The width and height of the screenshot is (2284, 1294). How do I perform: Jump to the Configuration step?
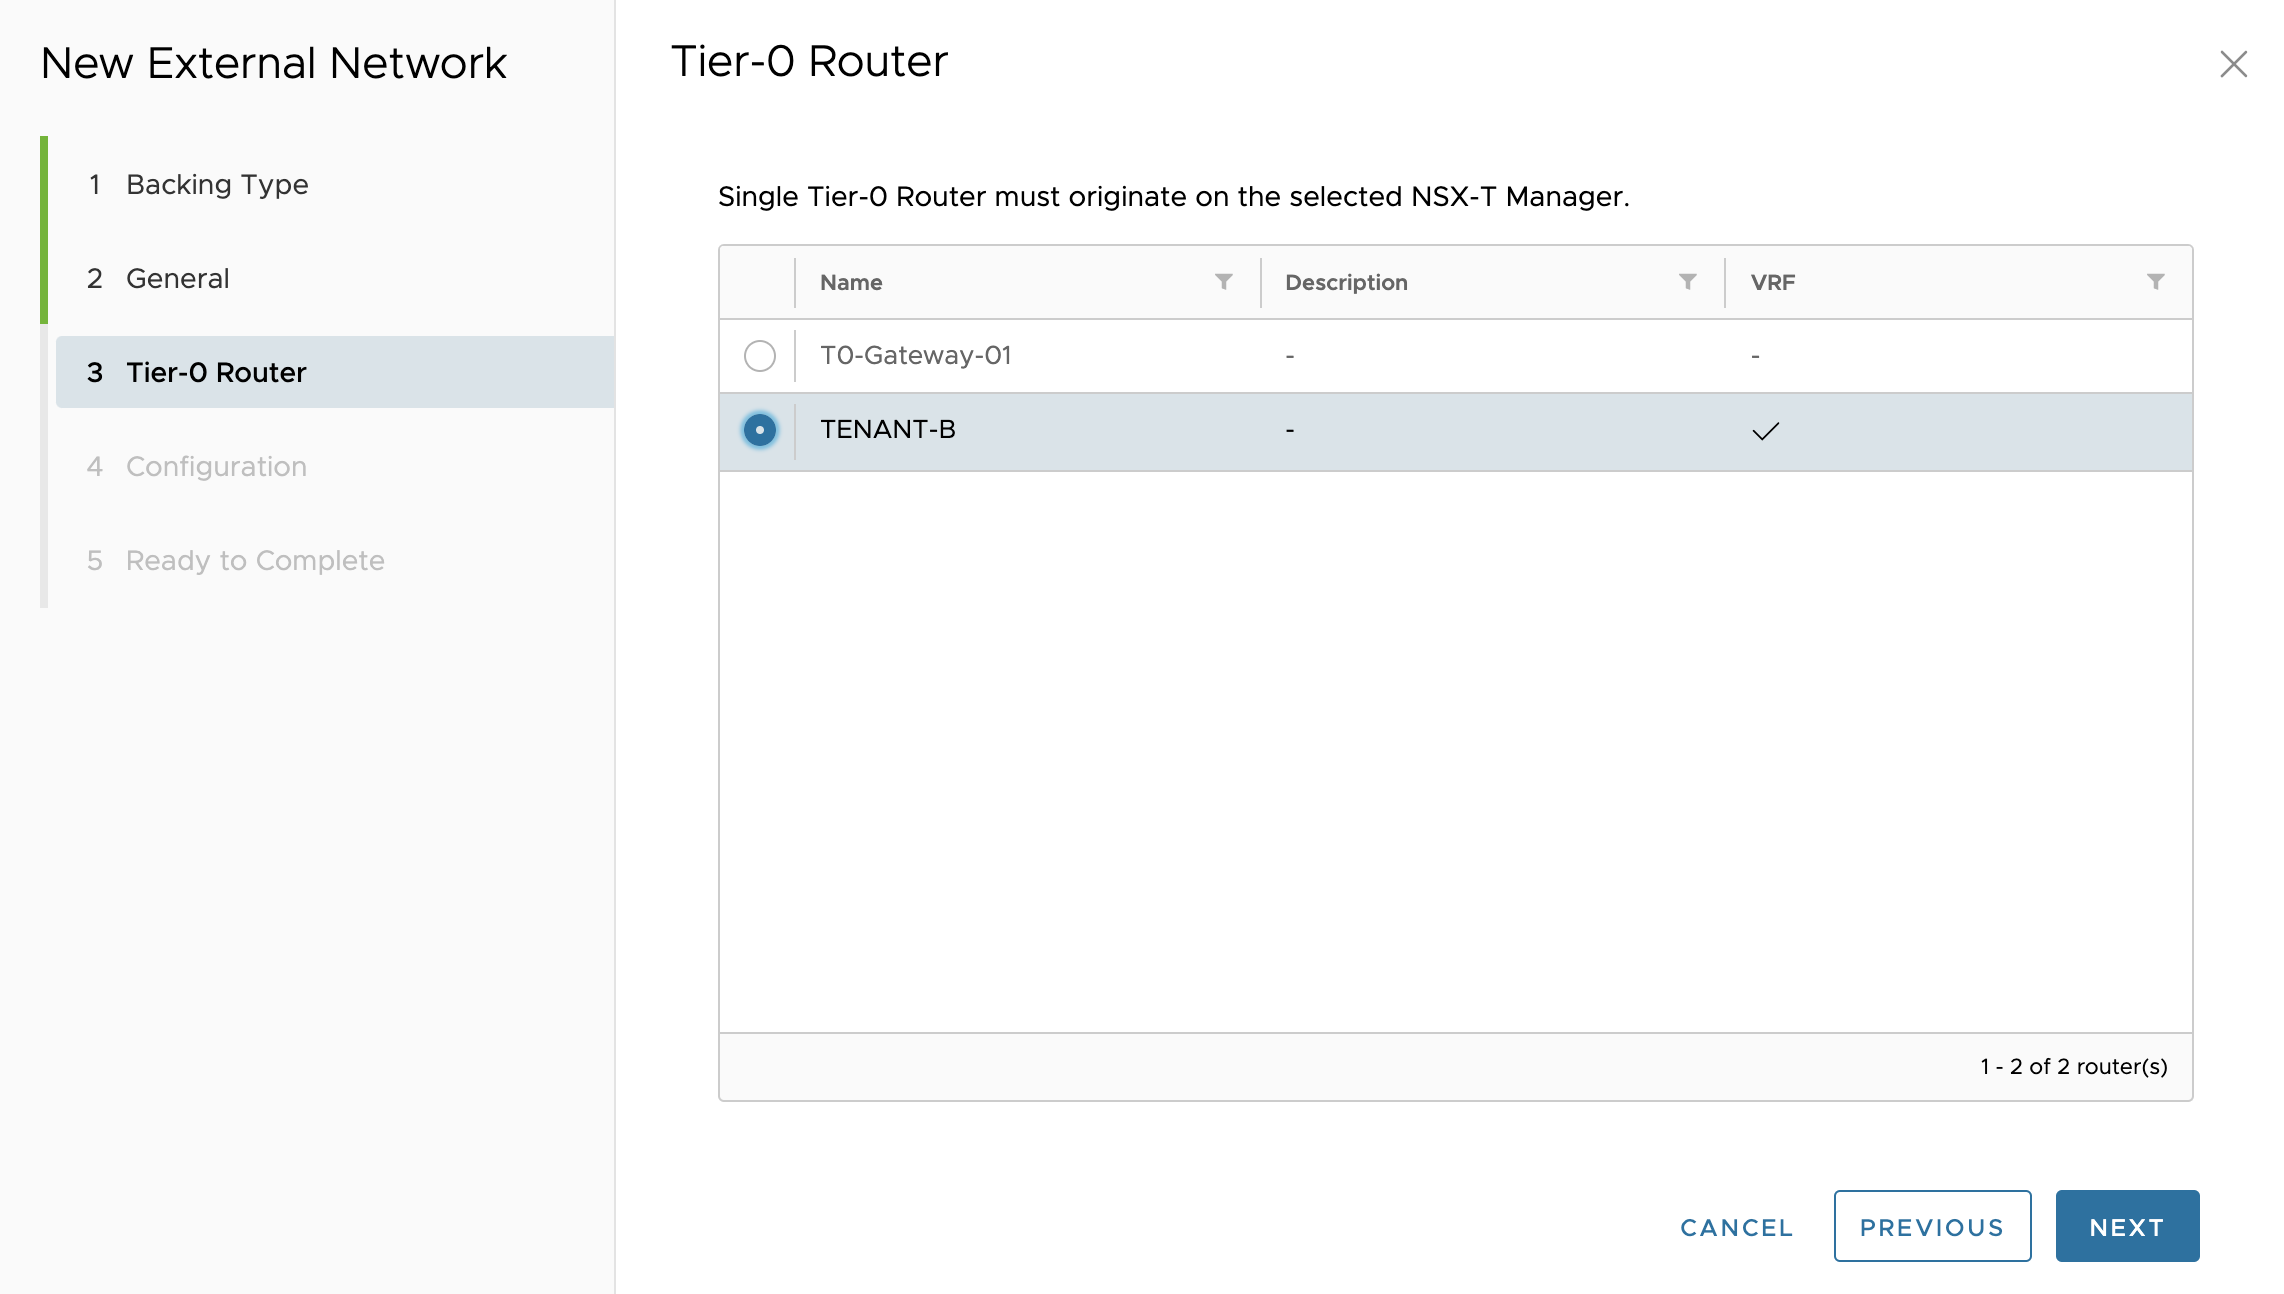[216, 466]
